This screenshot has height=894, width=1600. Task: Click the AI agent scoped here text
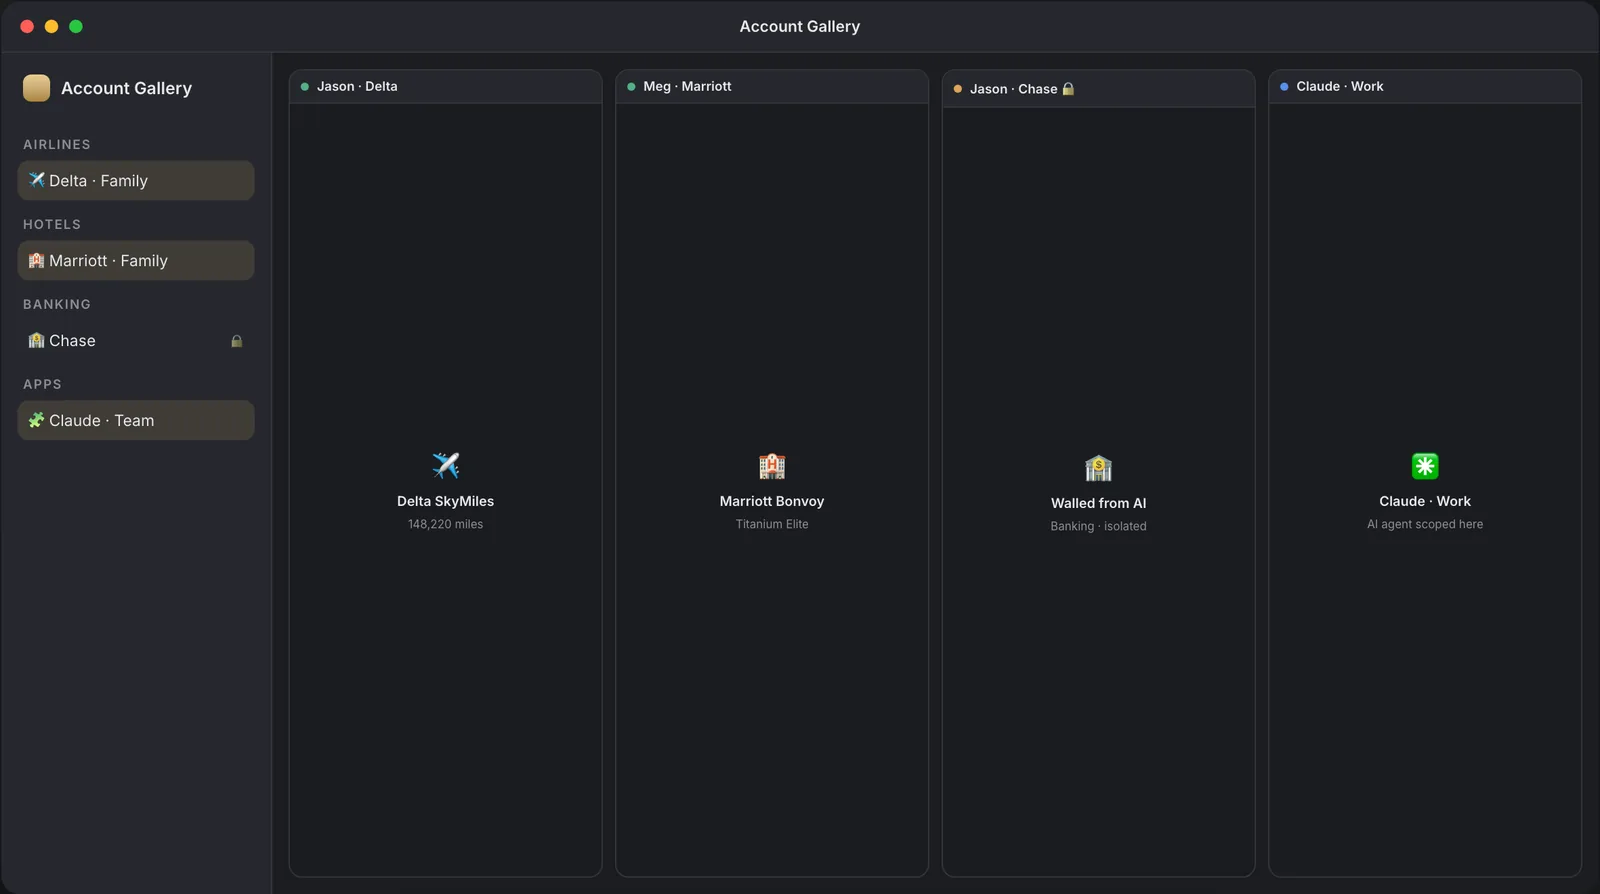point(1425,524)
